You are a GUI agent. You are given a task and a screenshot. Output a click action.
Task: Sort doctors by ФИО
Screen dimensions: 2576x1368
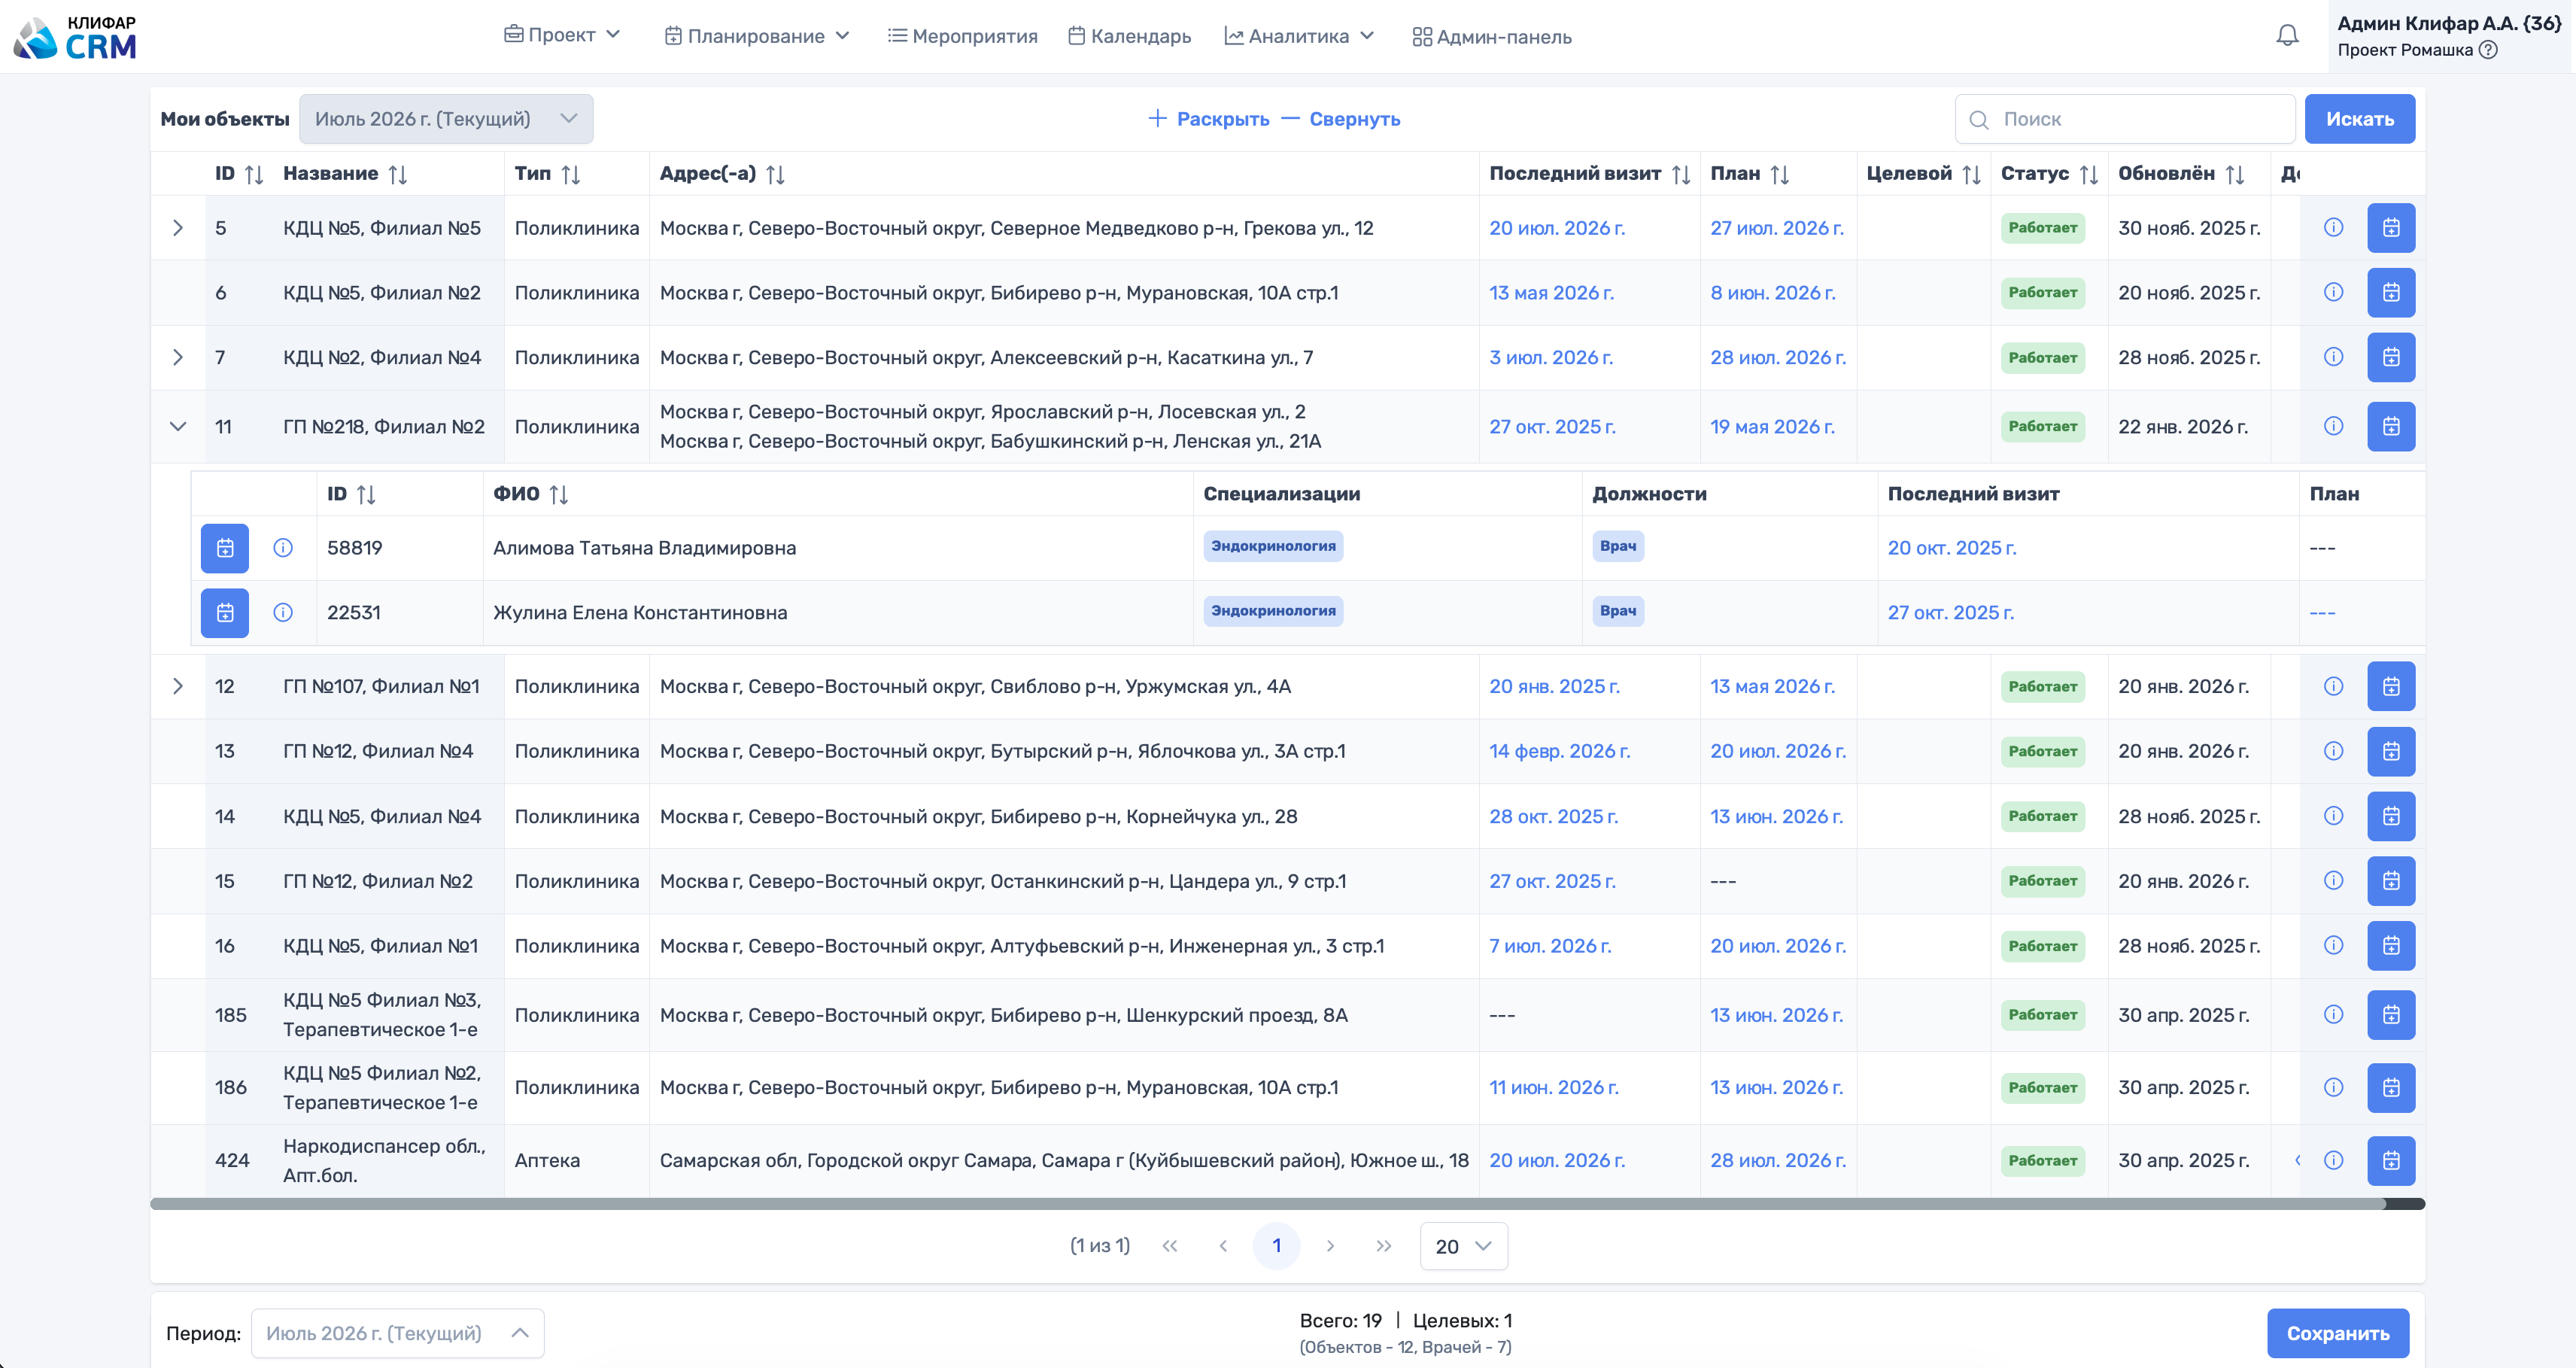pyautogui.click(x=559, y=494)
